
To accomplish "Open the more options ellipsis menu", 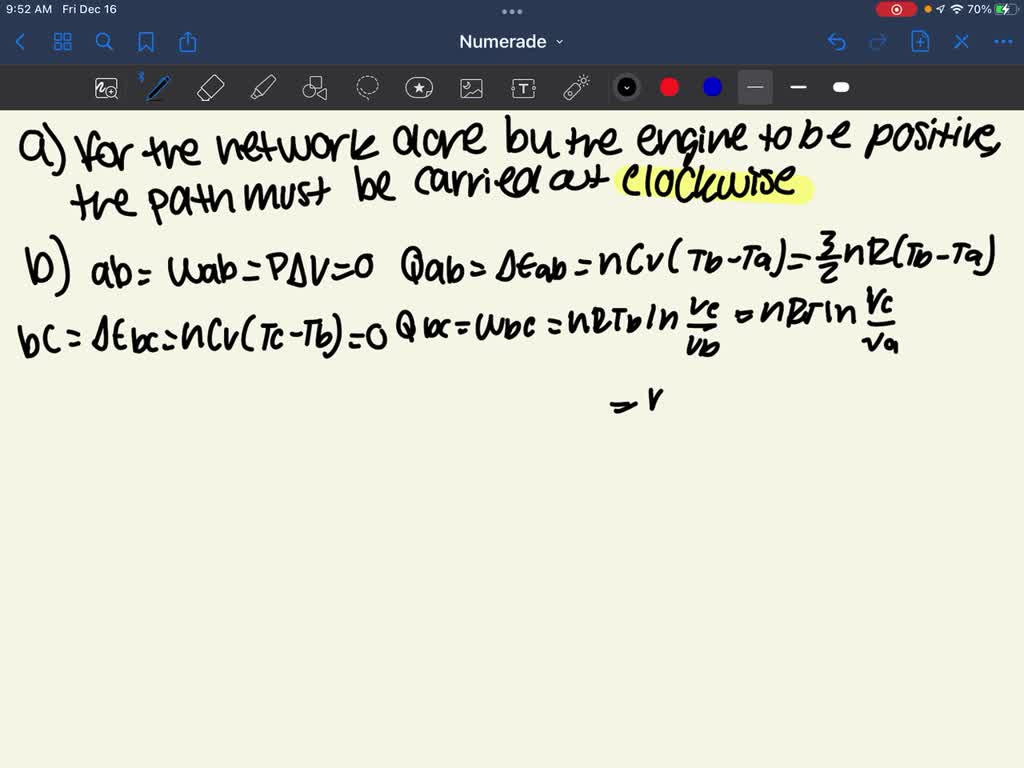I will tap(1003, 42).
